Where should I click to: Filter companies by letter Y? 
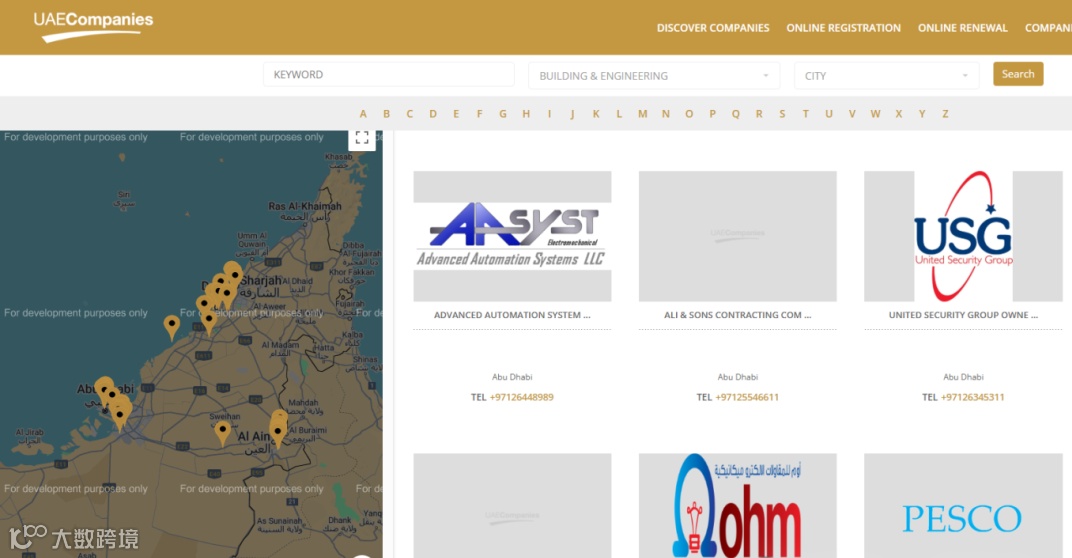tap(922, 114)
